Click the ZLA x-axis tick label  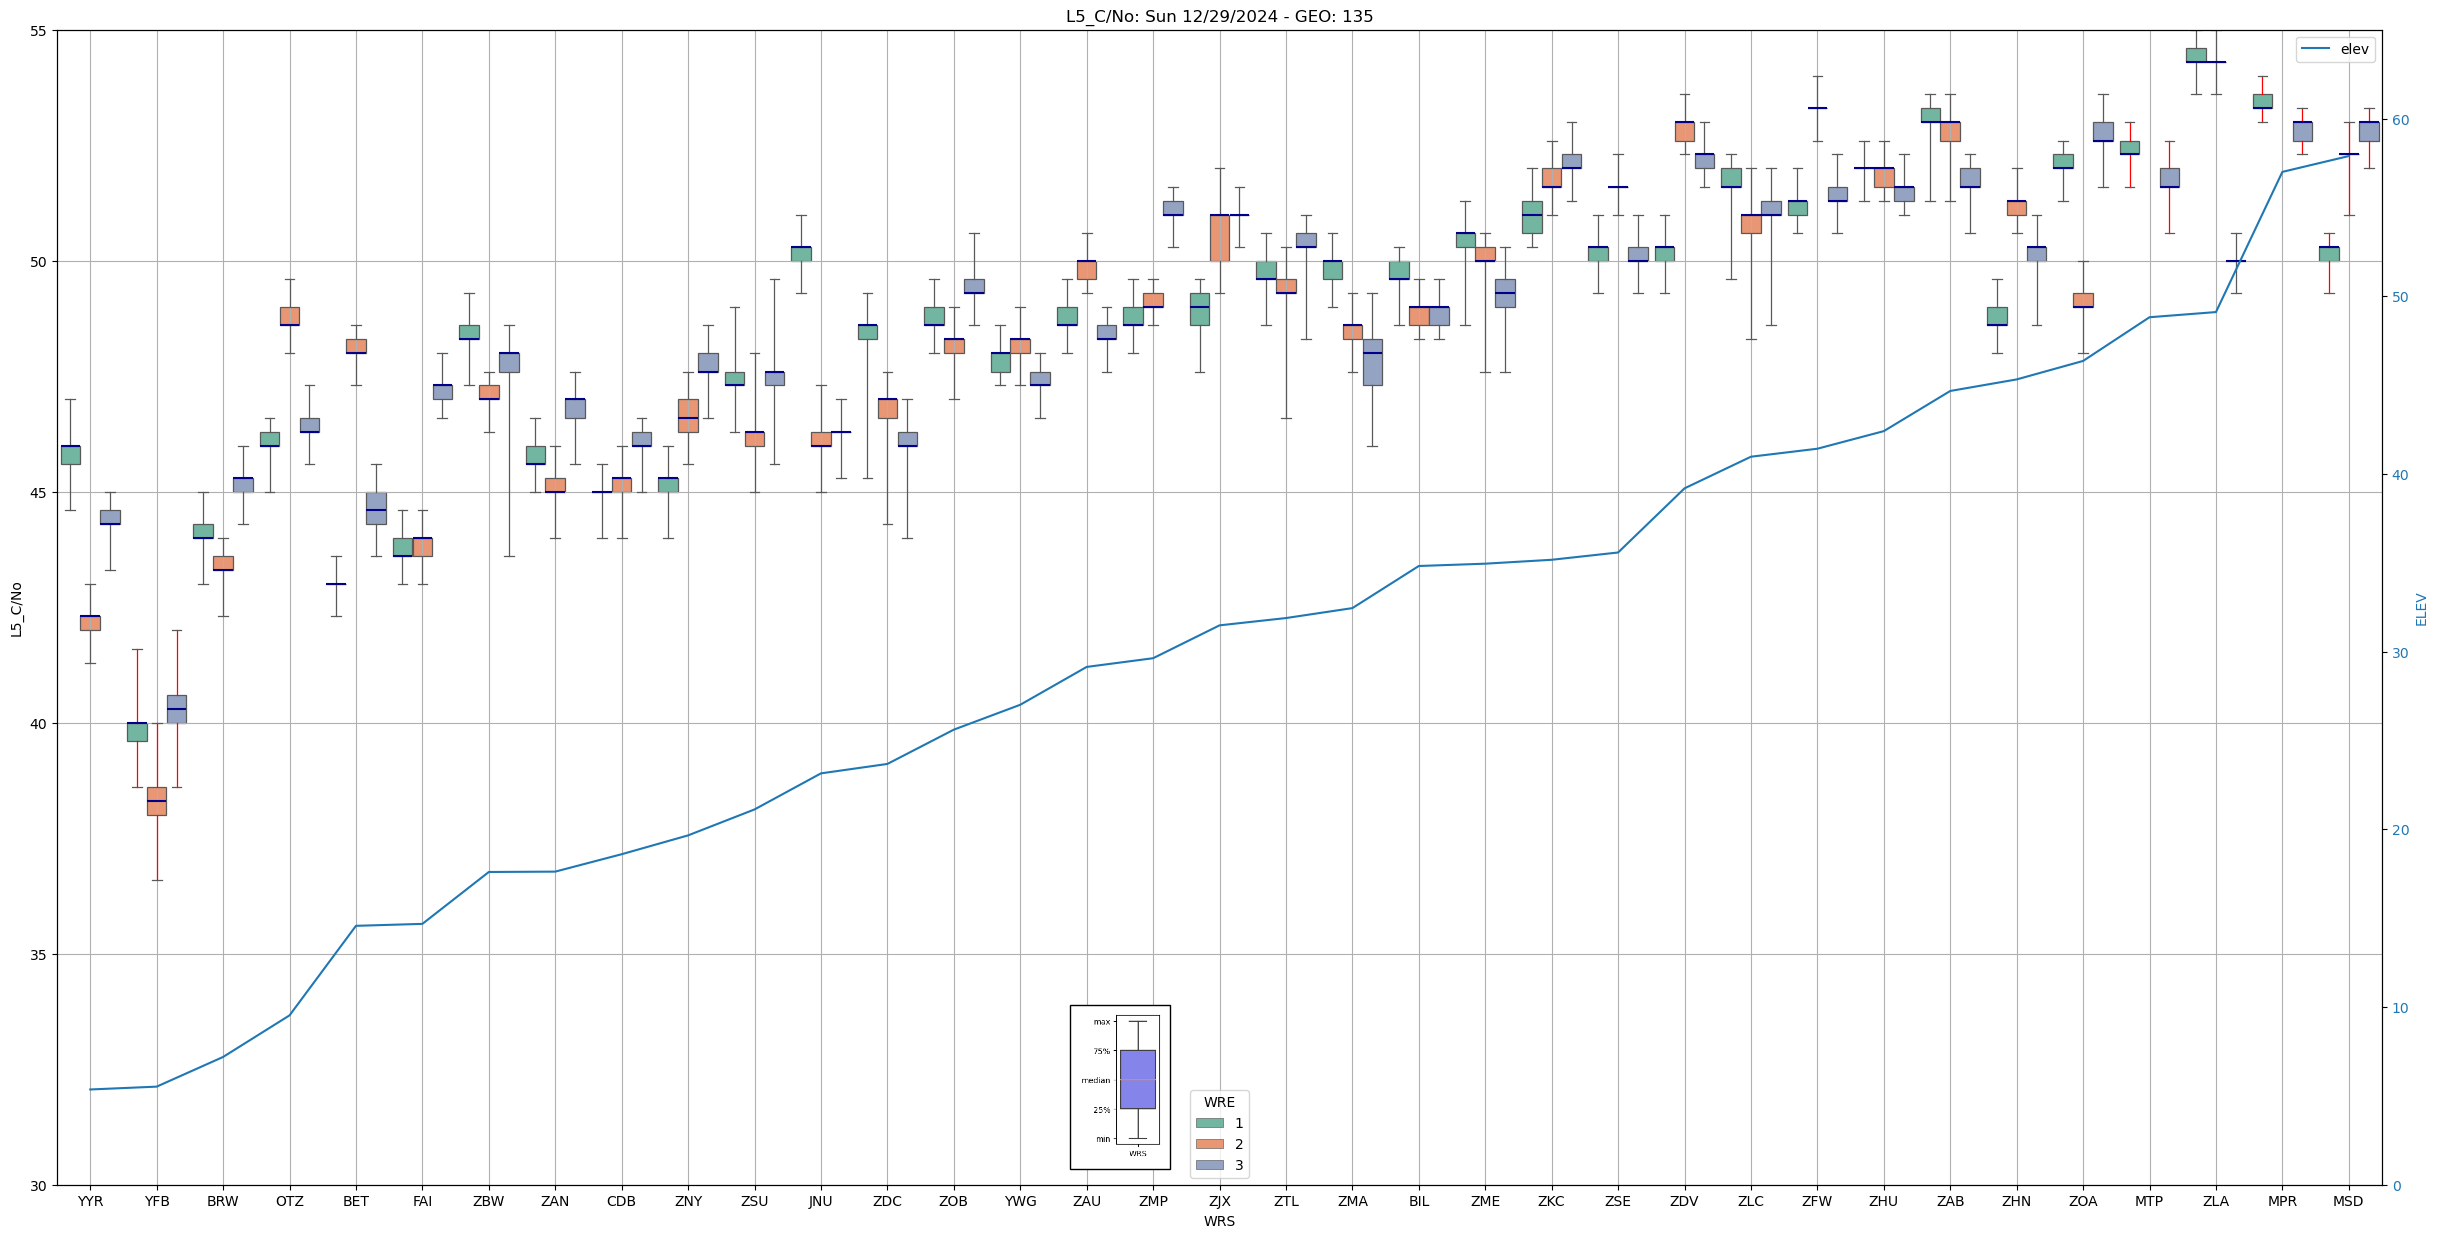point(2215,1201)
